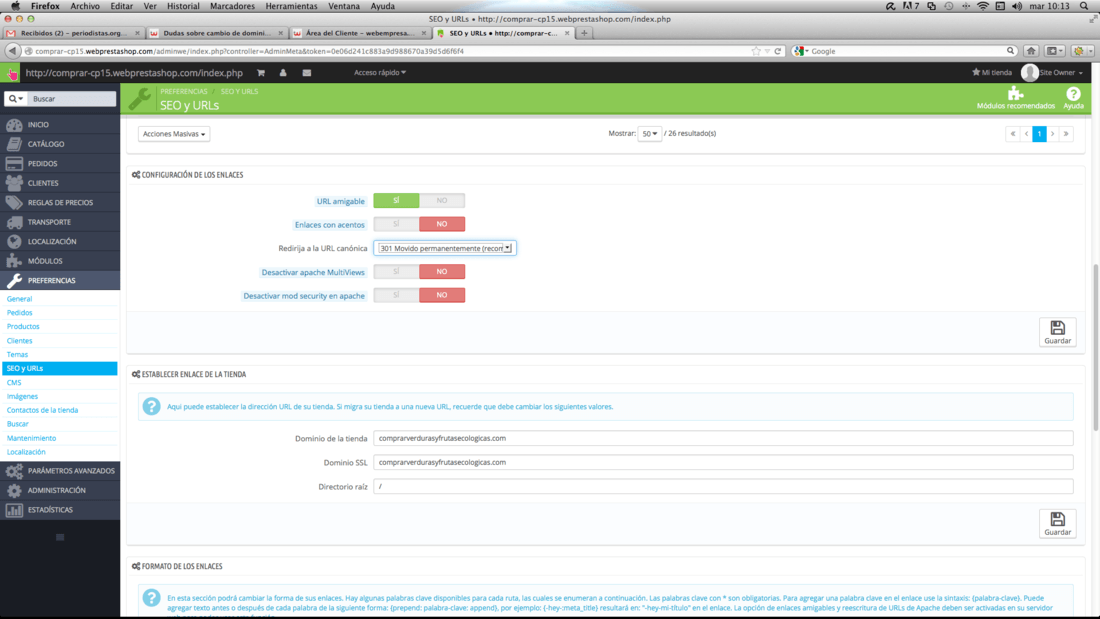Click the Guardar icon in Configuración de enlaces
Viewport: 1100px width, 619px height.
point(1057,332)
